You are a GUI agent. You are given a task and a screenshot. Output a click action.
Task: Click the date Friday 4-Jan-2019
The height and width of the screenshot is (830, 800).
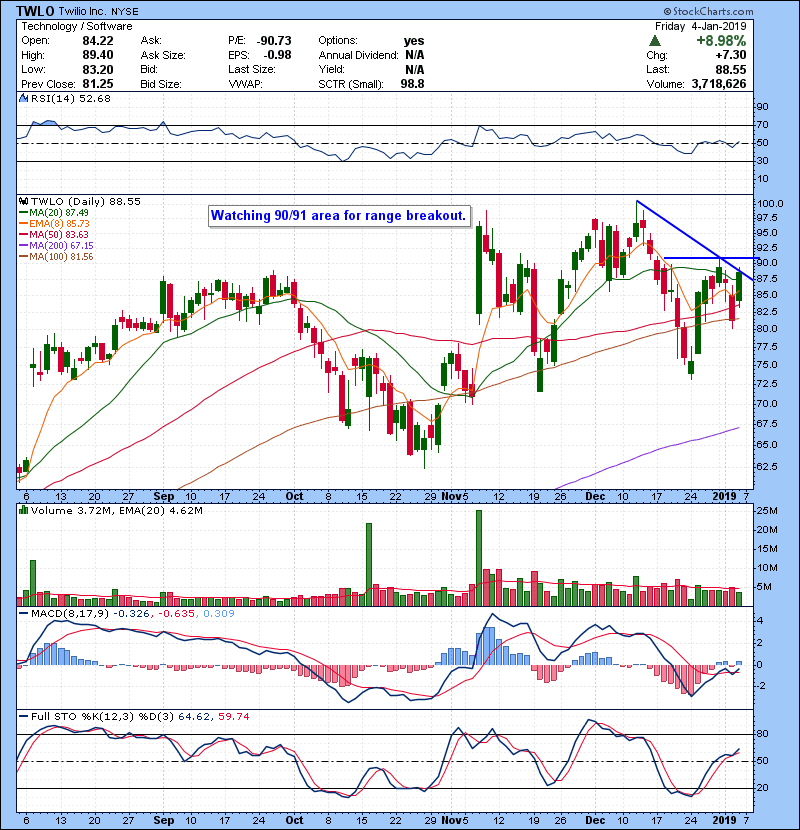tap(700, 26)
